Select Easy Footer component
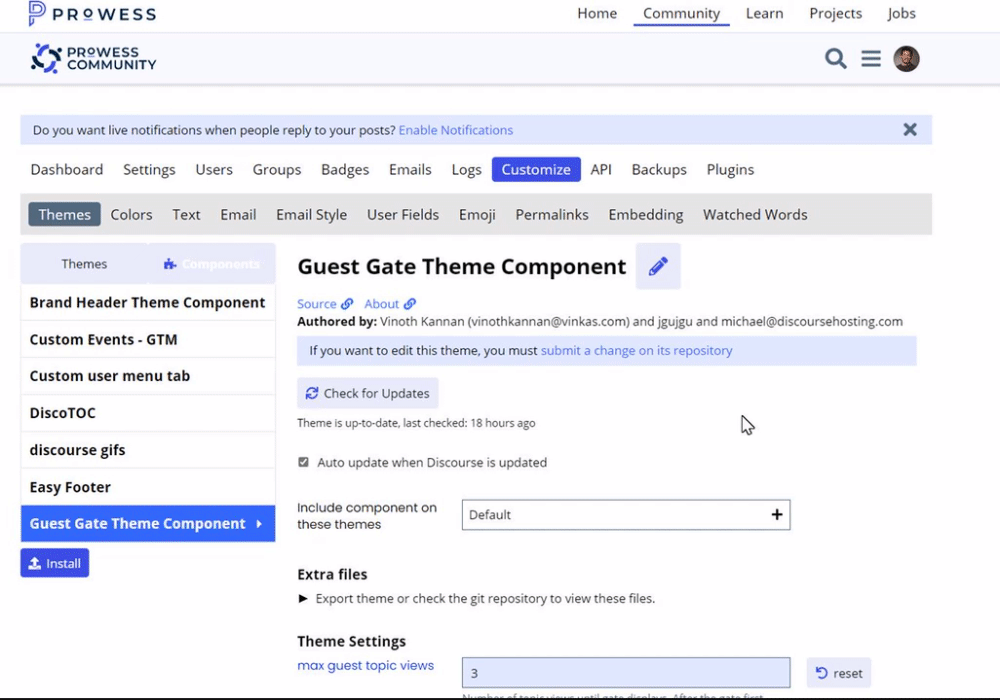Screen dimensions: 1000x700 [x=148, y=487]
